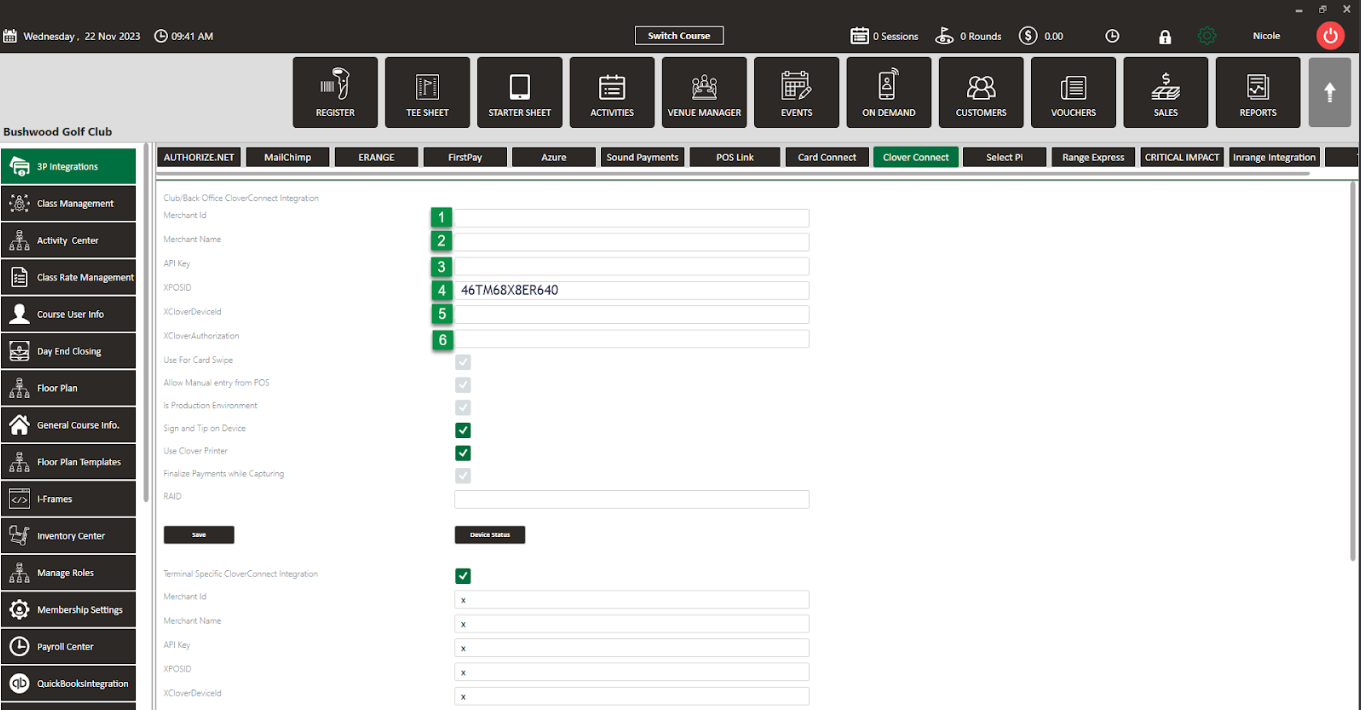Open Inventory Center in sidebar
The height and width of the screenshot is (710, 1361).
click(68, 536)
